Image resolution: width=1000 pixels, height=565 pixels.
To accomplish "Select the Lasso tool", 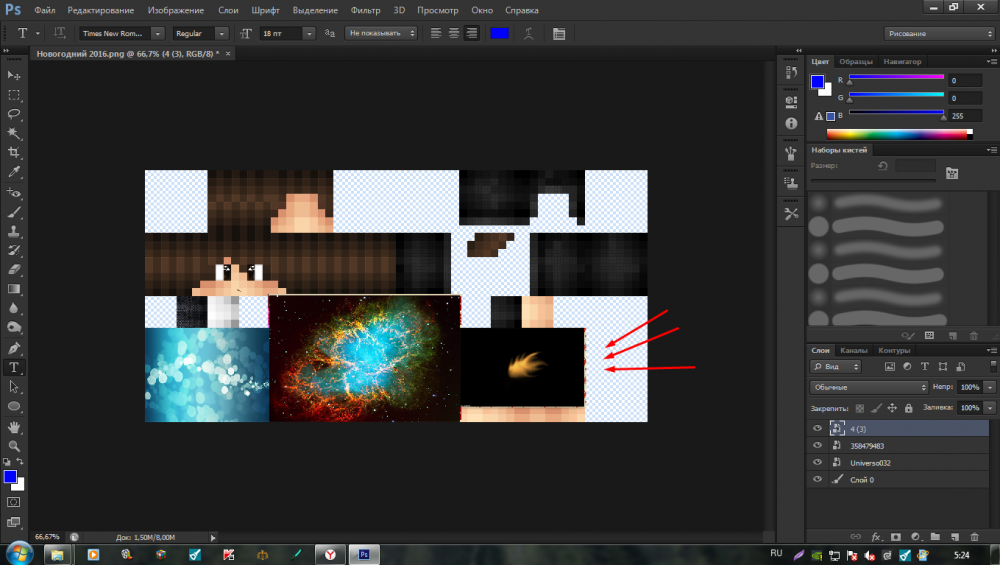I will click(x=14, y=114).
